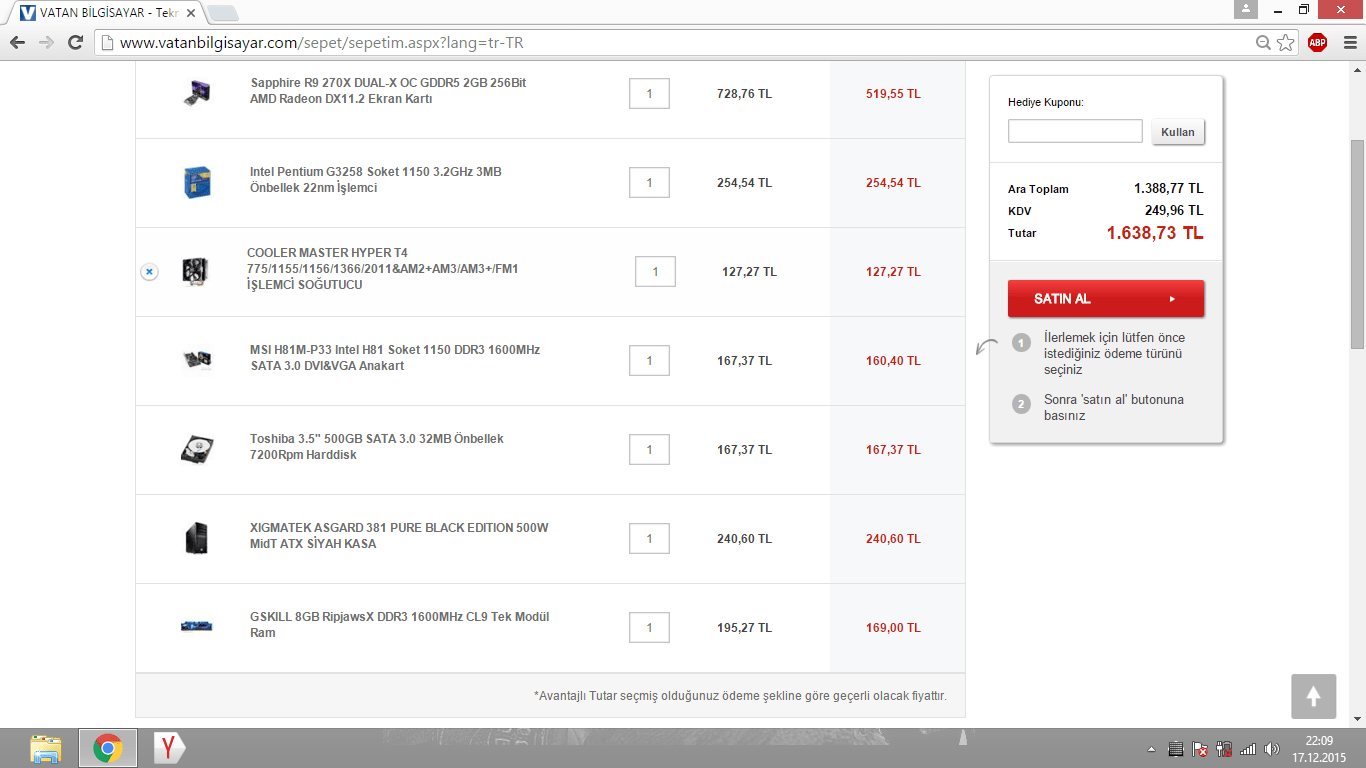Viewport: 1366px width, 768px height.
Task: Launch Yandex browser from the taskbar
Action: click(169, 748)
